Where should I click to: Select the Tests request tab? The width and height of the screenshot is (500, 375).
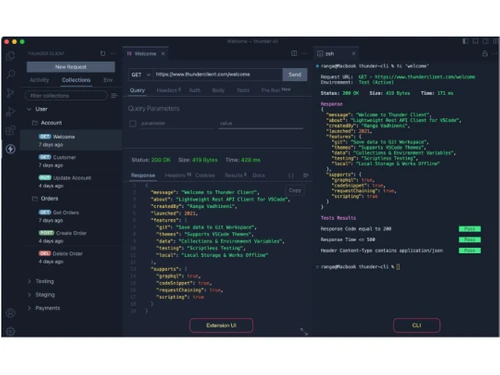coord(243,90)
